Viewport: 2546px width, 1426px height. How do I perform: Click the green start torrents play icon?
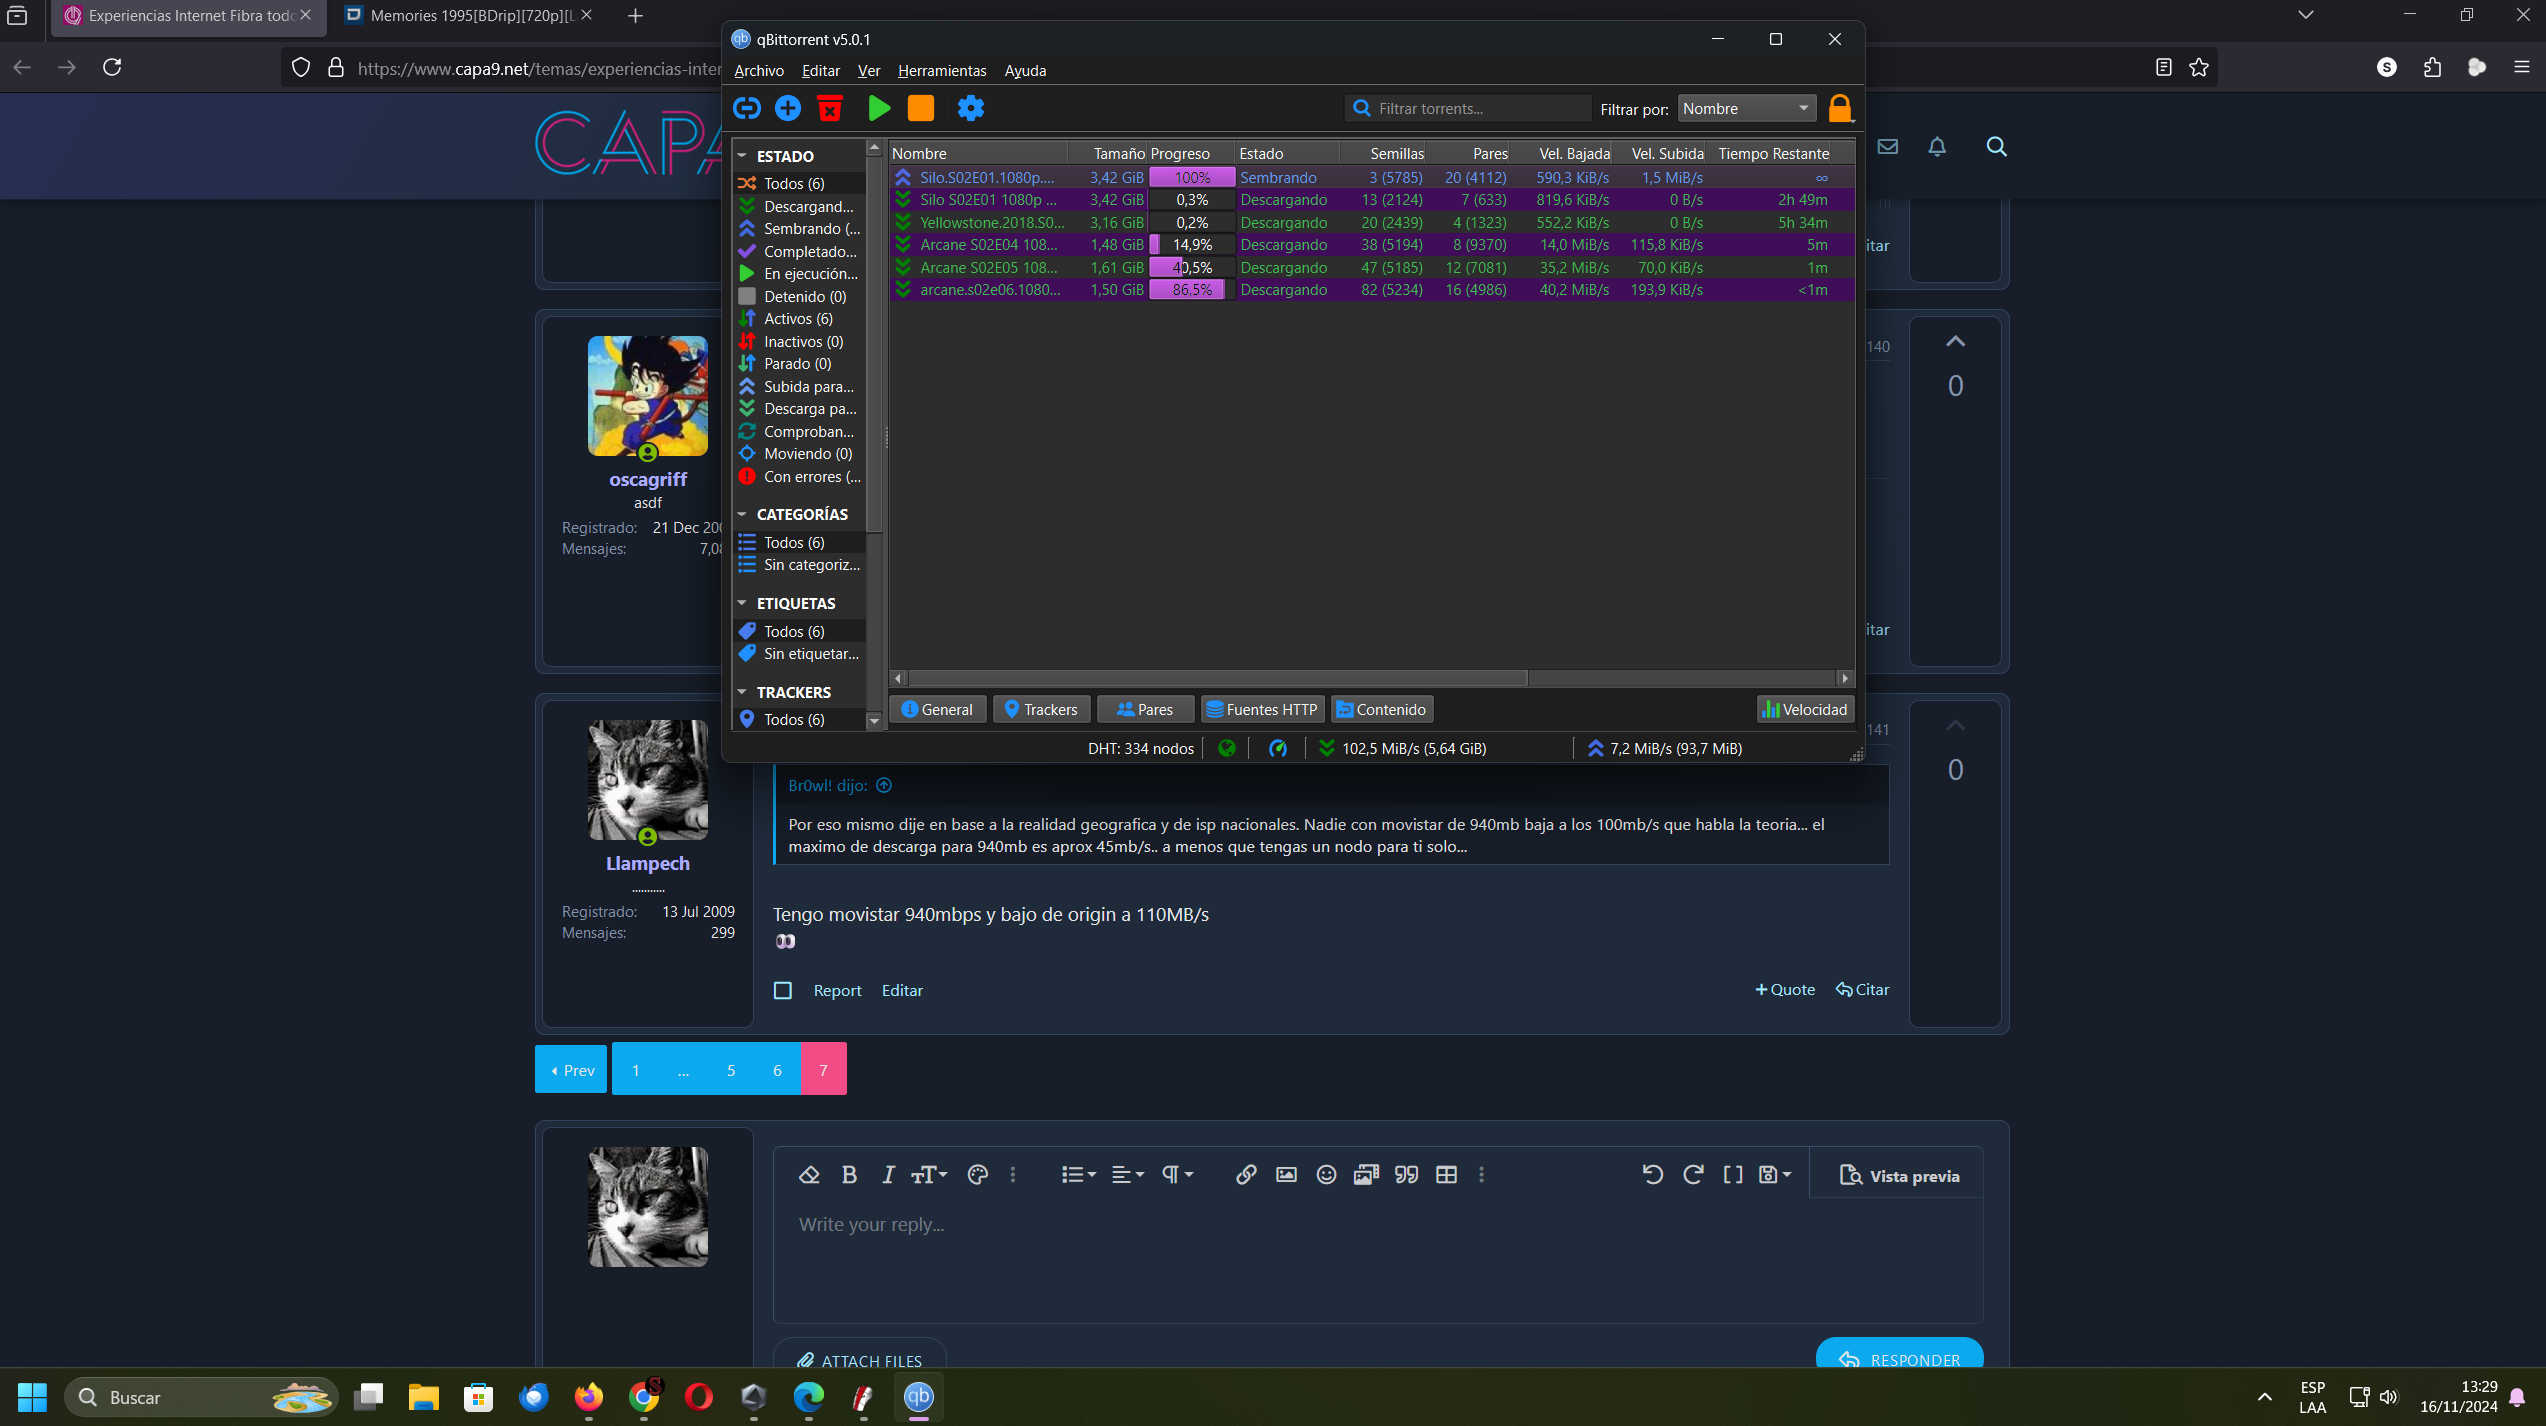[879, 108]
